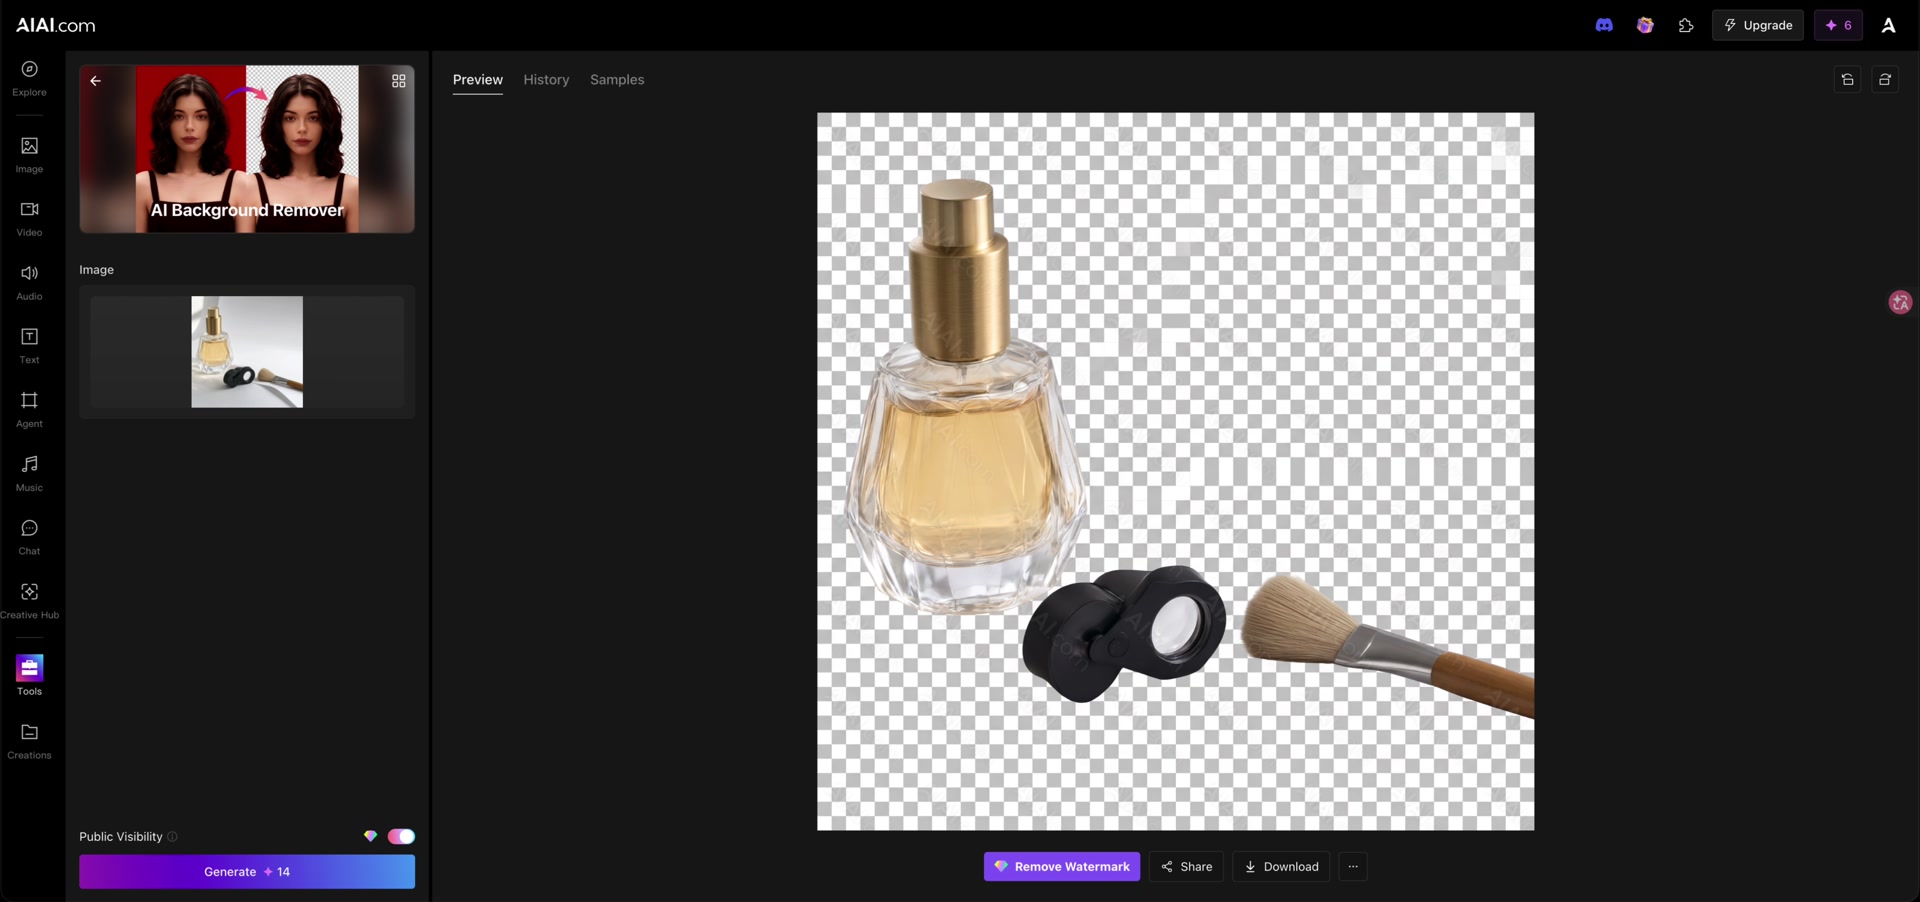Select the Tools sidebar item

pyautogui.click(x=29, y=676)
